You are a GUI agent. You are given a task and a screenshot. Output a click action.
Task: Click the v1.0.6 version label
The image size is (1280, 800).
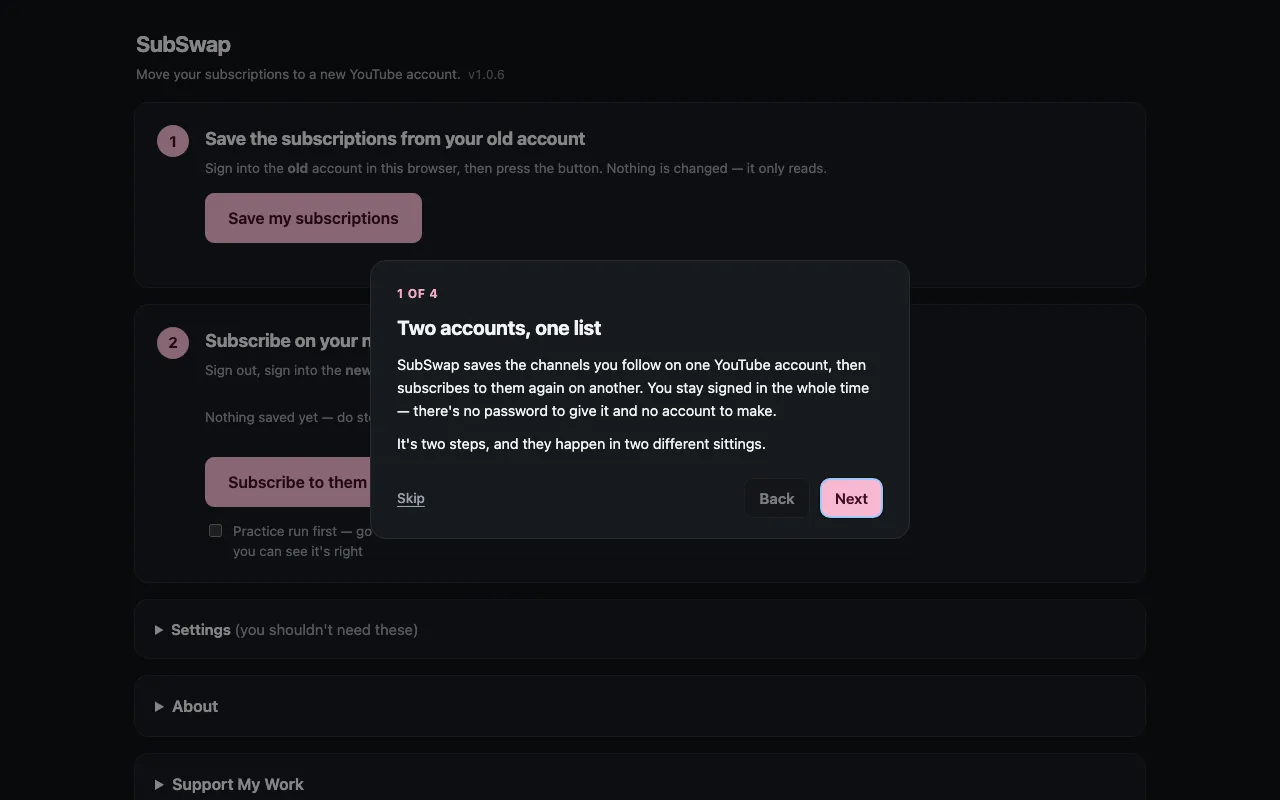[486, 74]
